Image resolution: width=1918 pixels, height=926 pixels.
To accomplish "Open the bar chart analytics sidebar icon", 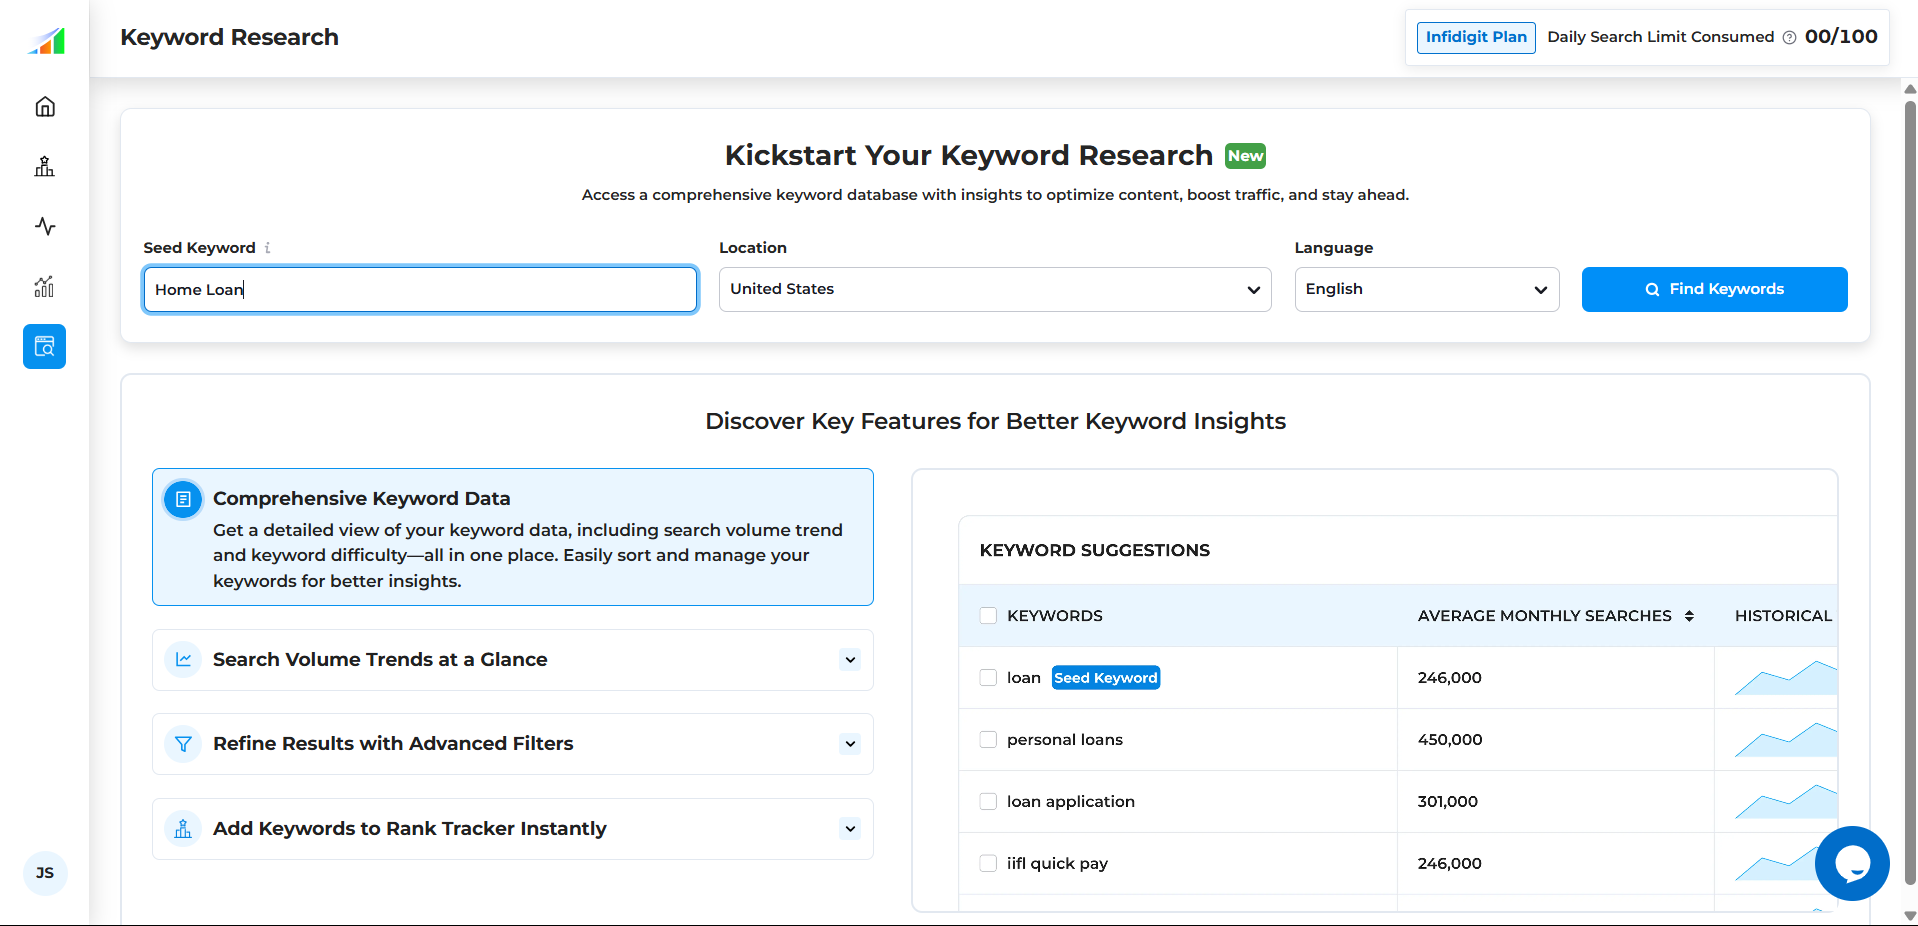I will click(45, 287).
